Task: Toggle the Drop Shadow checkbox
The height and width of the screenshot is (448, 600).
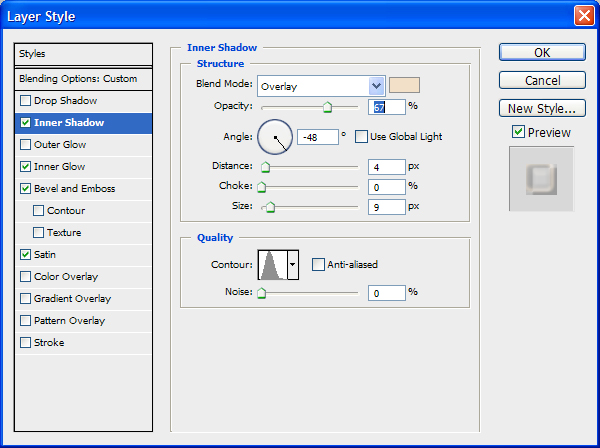Action: pyautogui.click(x=25, y=101)
